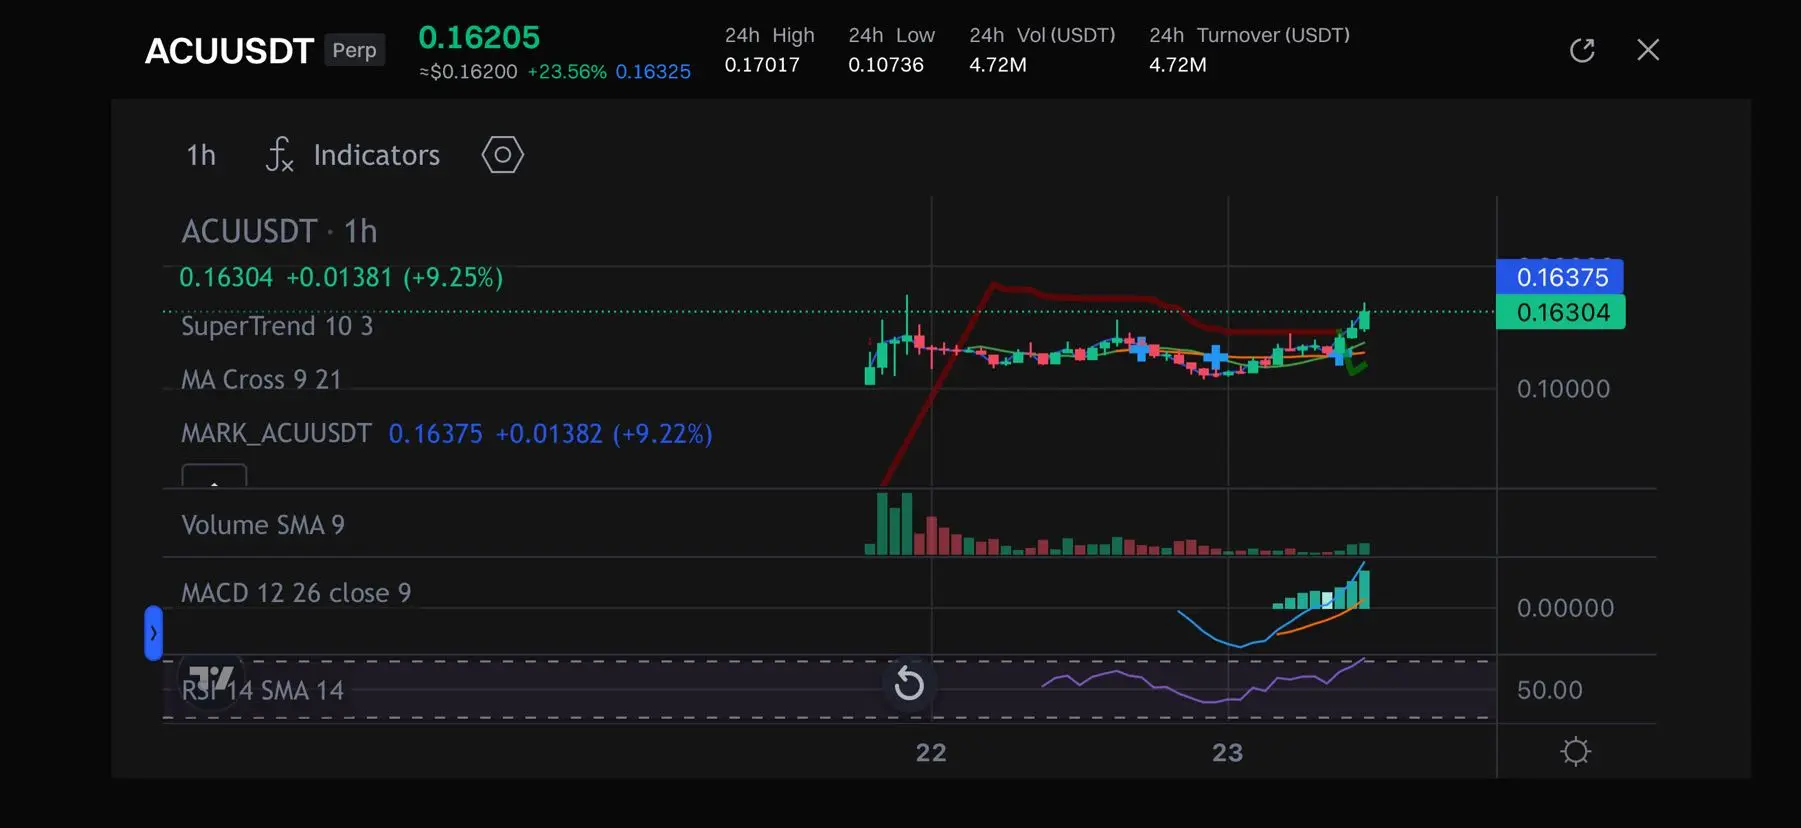Image resolution: width=1801 pixels, height=828 pixels.
Task: Click the TradingView logo
Action: (211, 680)
